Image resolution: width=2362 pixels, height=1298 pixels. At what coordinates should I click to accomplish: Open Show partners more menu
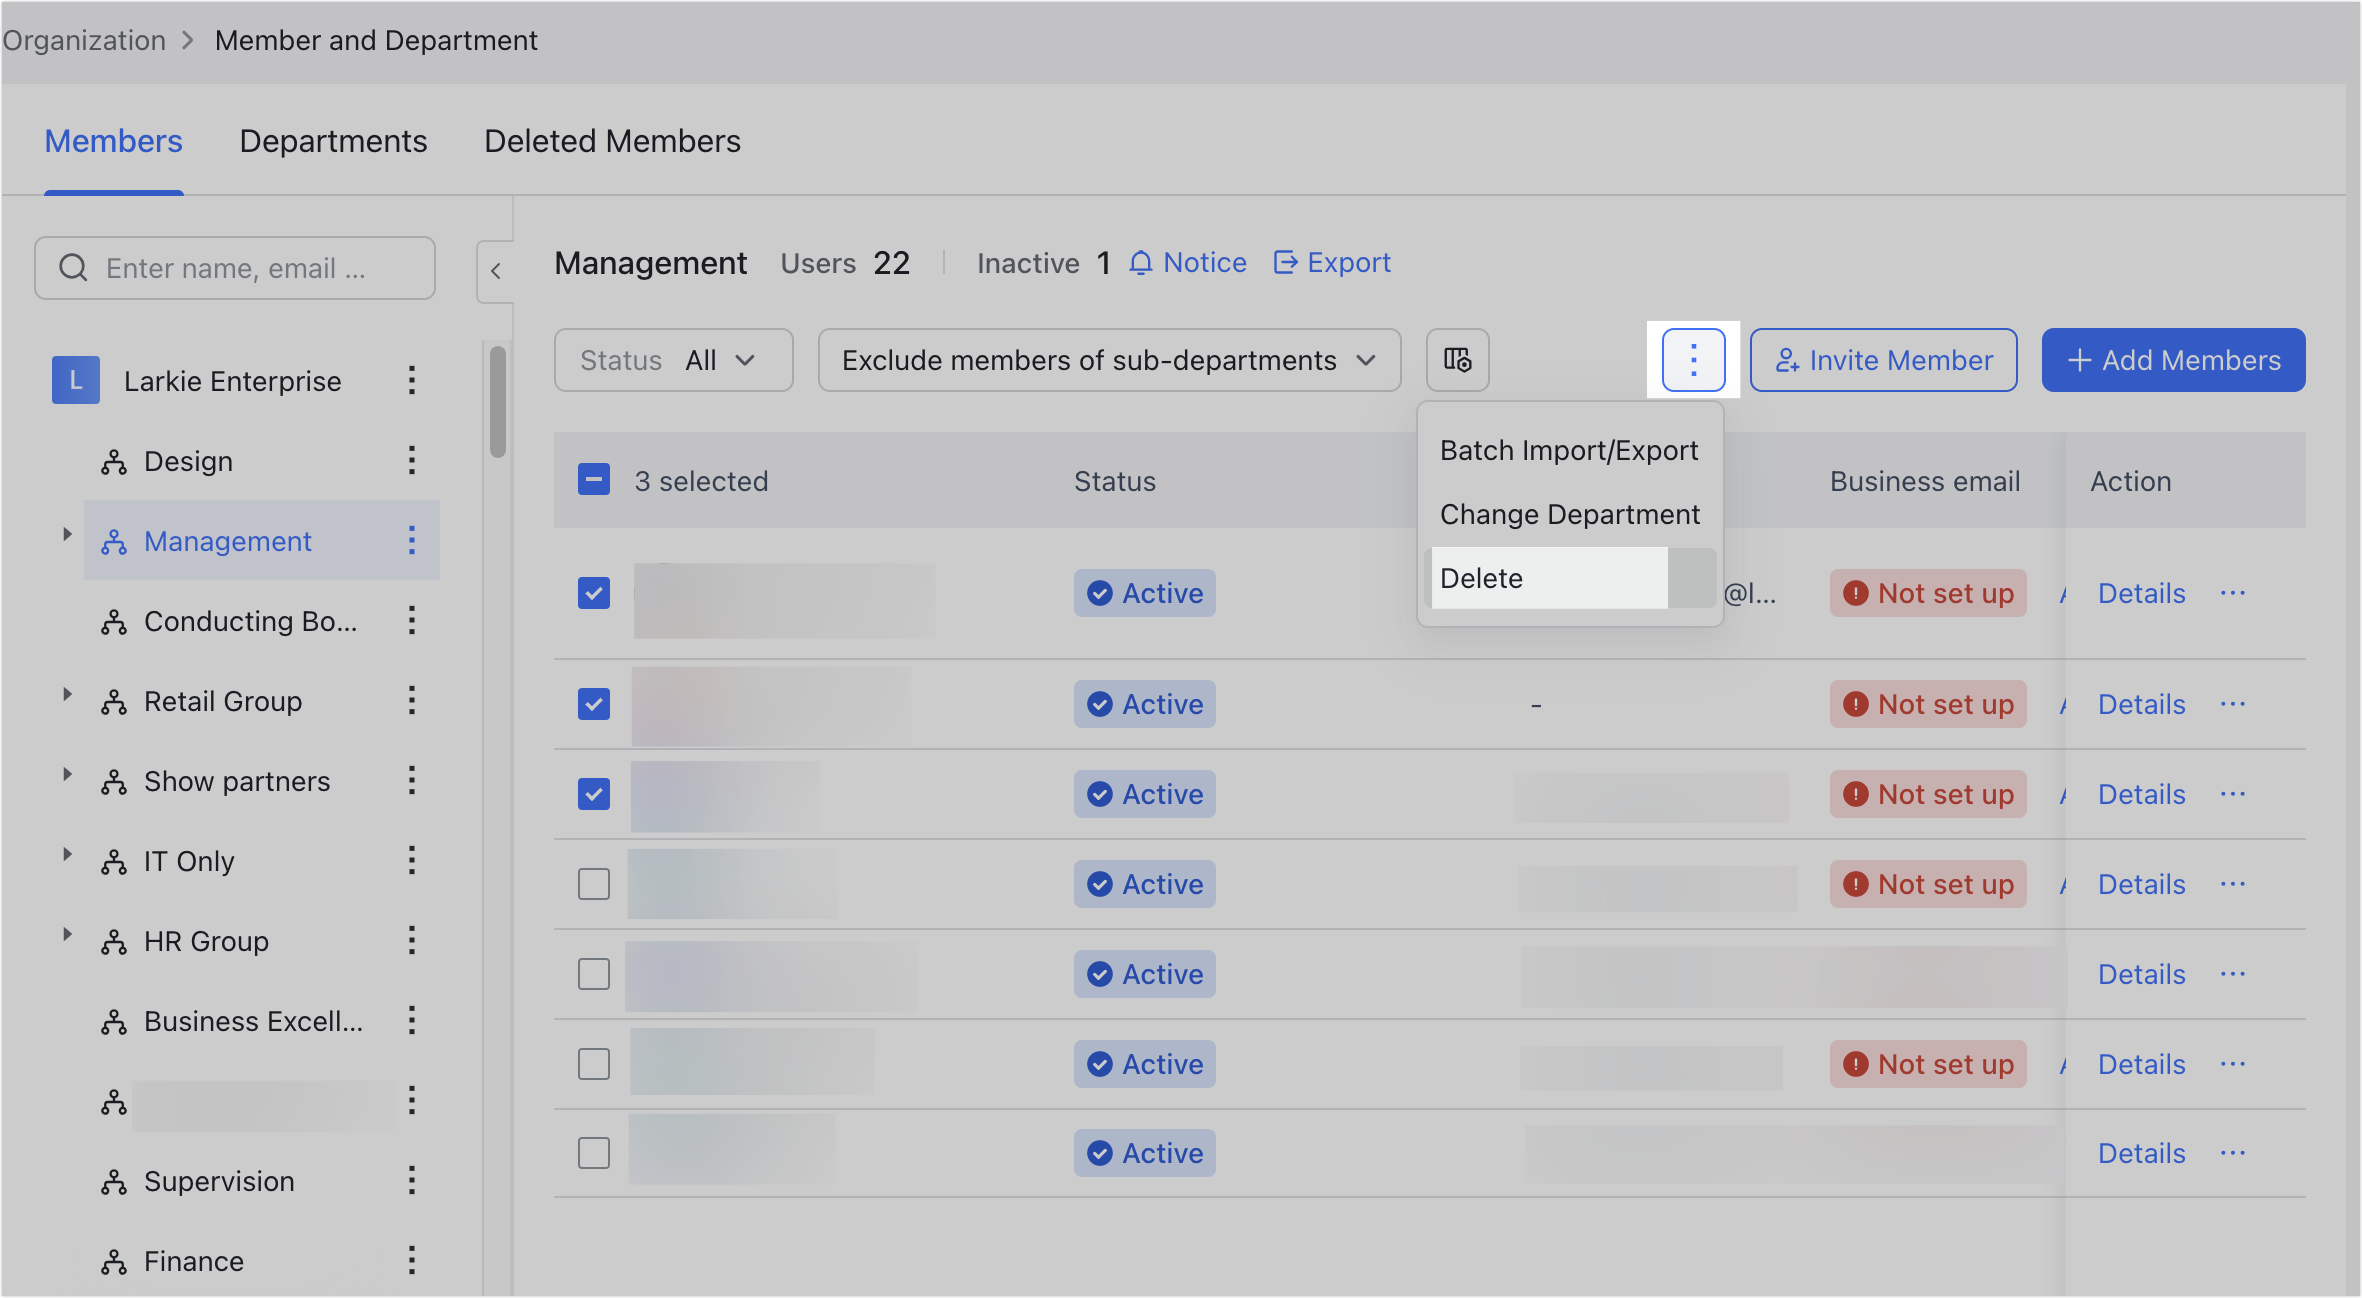click(412, 781)
